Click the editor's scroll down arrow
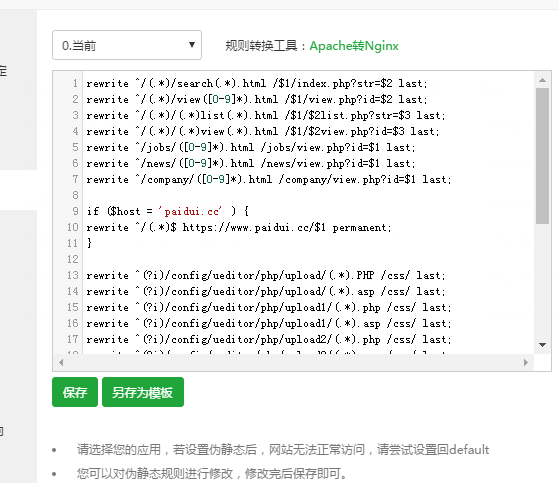559x483 pixels. (x=542, y=345)
